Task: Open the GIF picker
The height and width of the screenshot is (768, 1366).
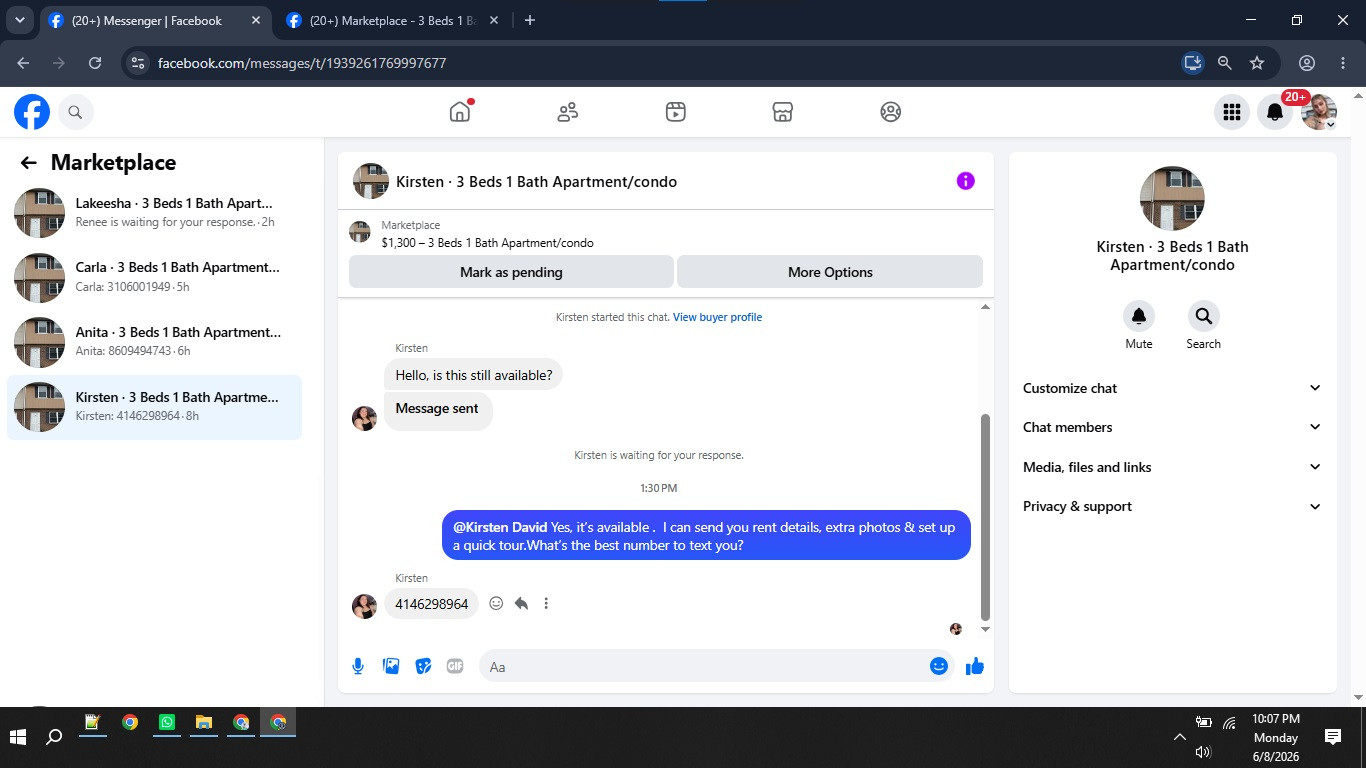Action: [455, 666]
